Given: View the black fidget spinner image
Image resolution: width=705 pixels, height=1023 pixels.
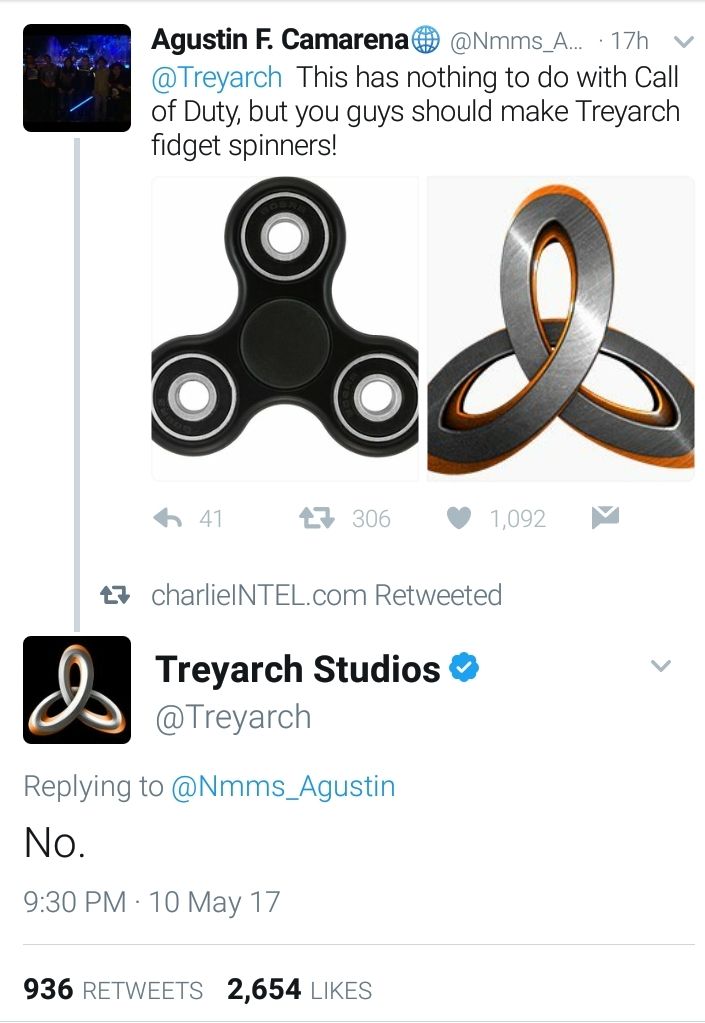Looking at the screenshot, I should click(285, 329).
